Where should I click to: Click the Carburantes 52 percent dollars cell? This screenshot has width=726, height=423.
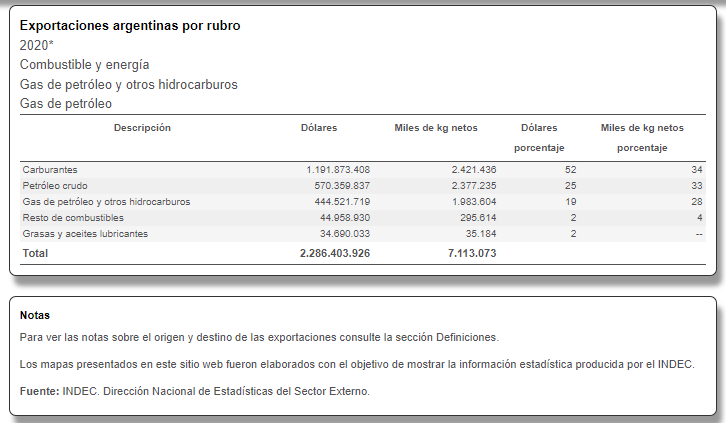(x=570, y=170)
